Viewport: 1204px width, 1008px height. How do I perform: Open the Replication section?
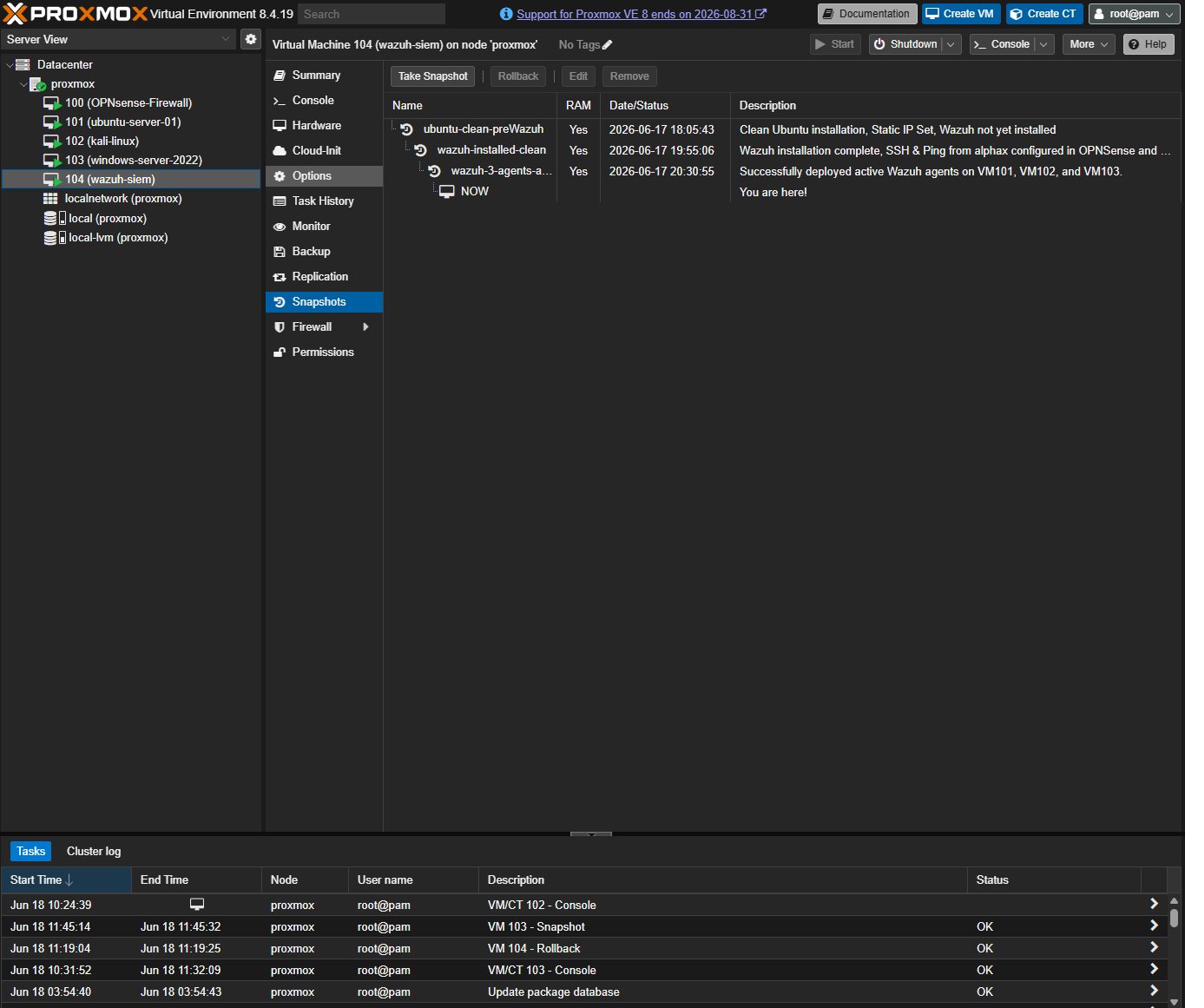click(324, 276)
